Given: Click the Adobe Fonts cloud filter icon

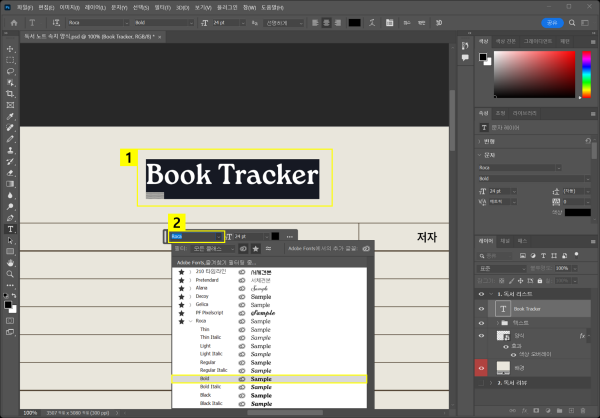Looking at the screenshot, I should tap(243, 248).
